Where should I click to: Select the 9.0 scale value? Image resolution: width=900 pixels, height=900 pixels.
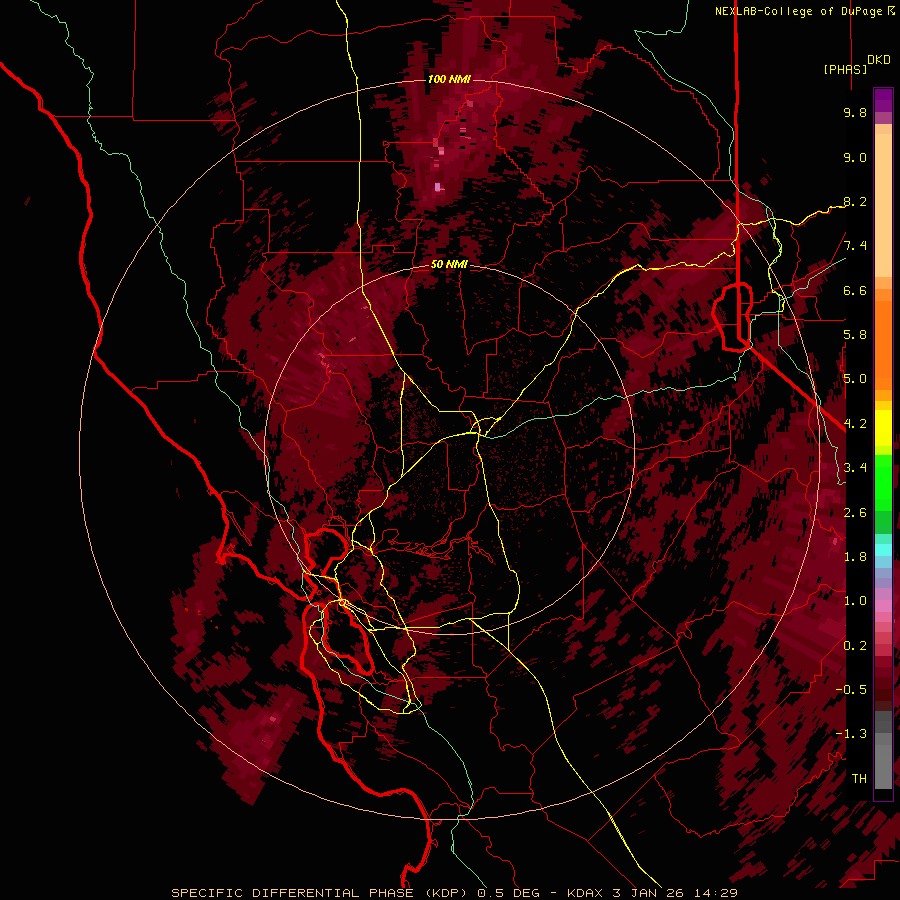(x=855, y=157)
